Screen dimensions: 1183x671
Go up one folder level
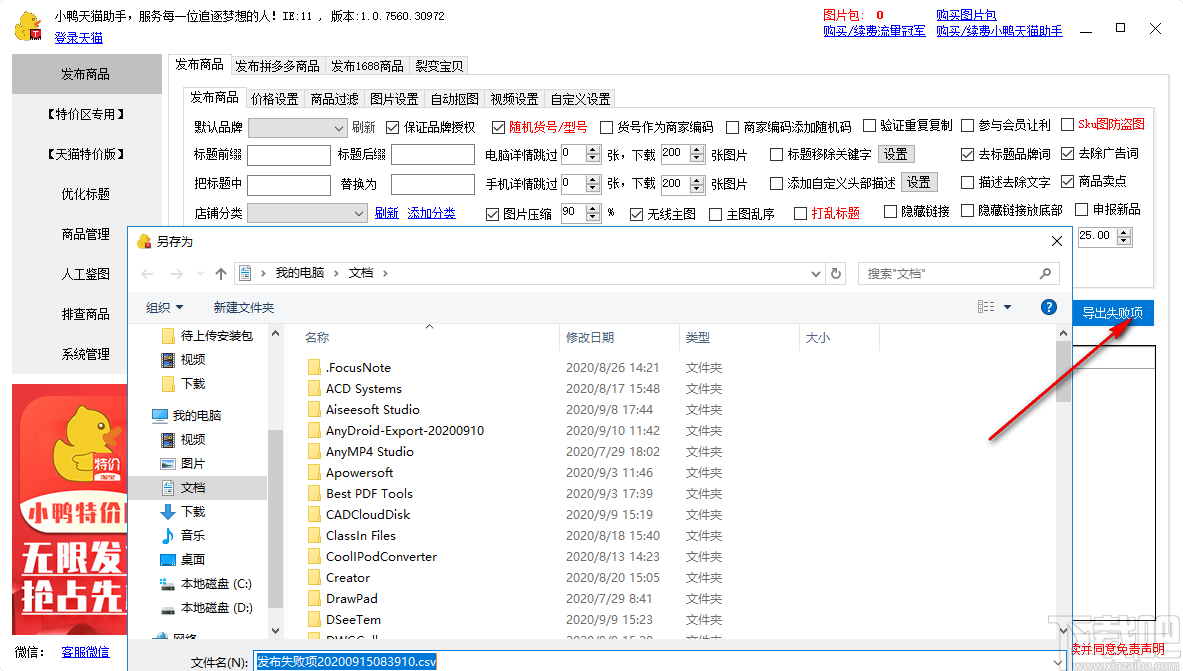point(220,273)
